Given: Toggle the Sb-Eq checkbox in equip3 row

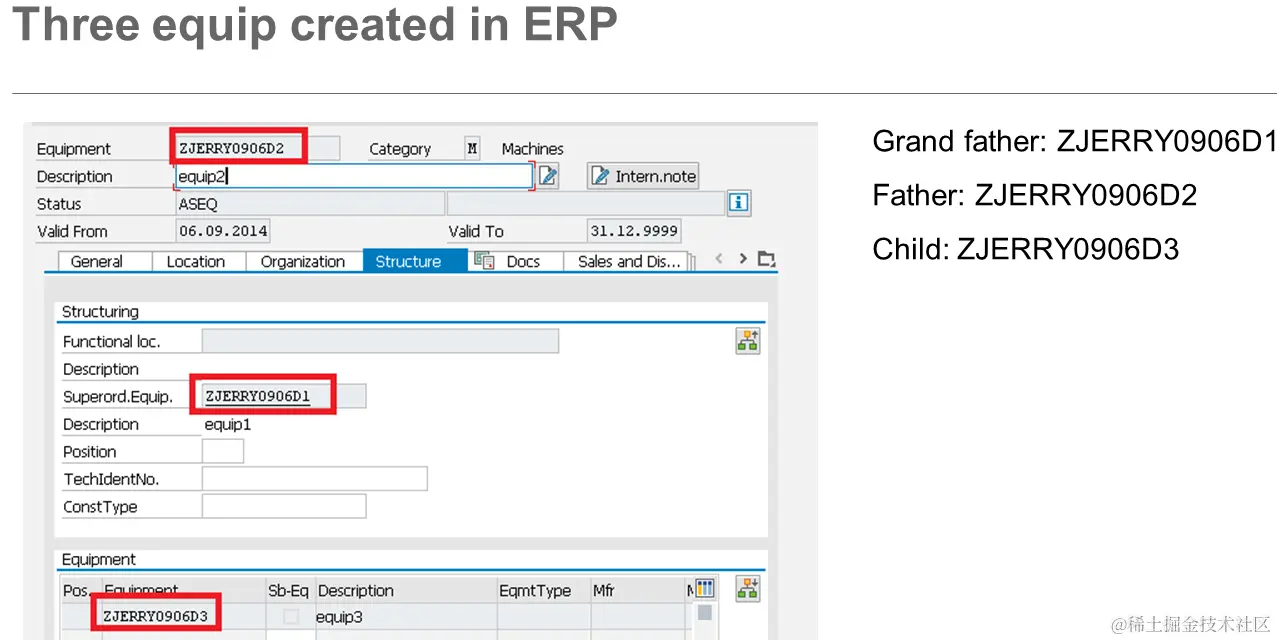Looking at the screenshot, I should point(291,617).
